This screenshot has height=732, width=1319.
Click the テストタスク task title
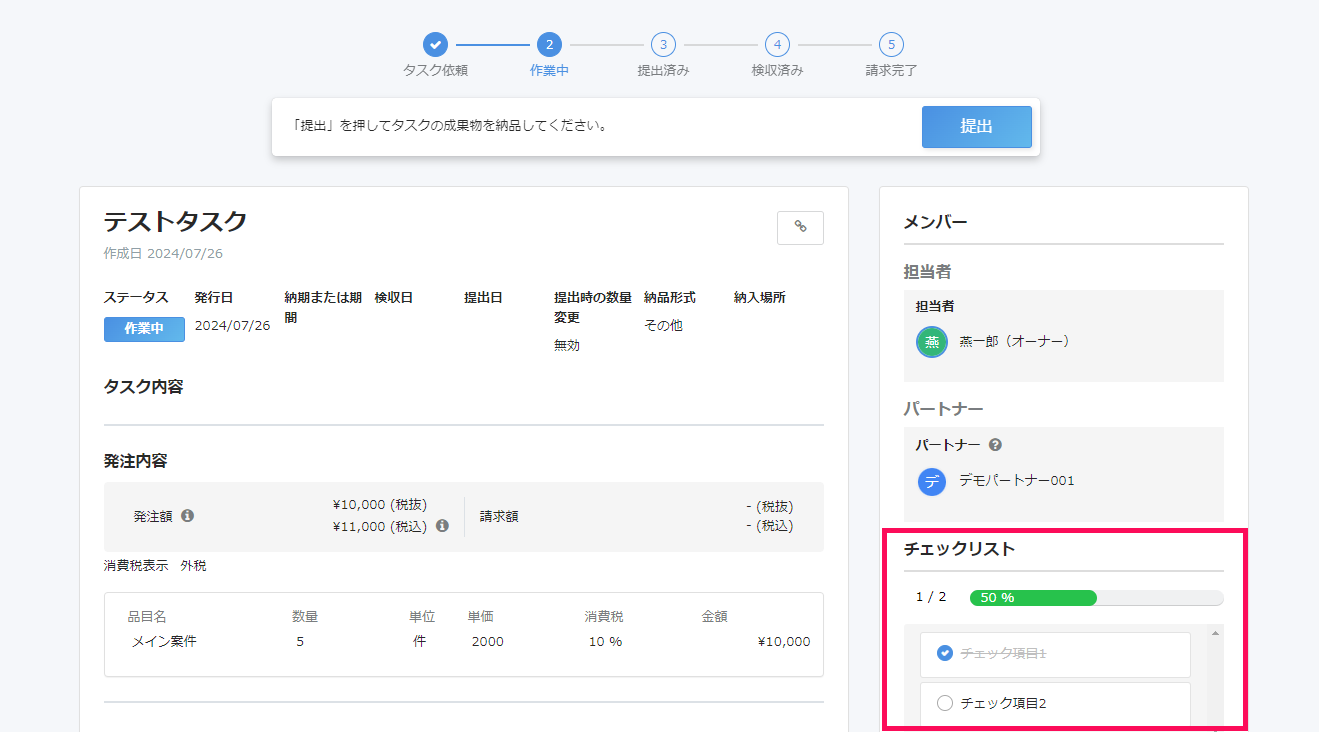pos(175,222)
